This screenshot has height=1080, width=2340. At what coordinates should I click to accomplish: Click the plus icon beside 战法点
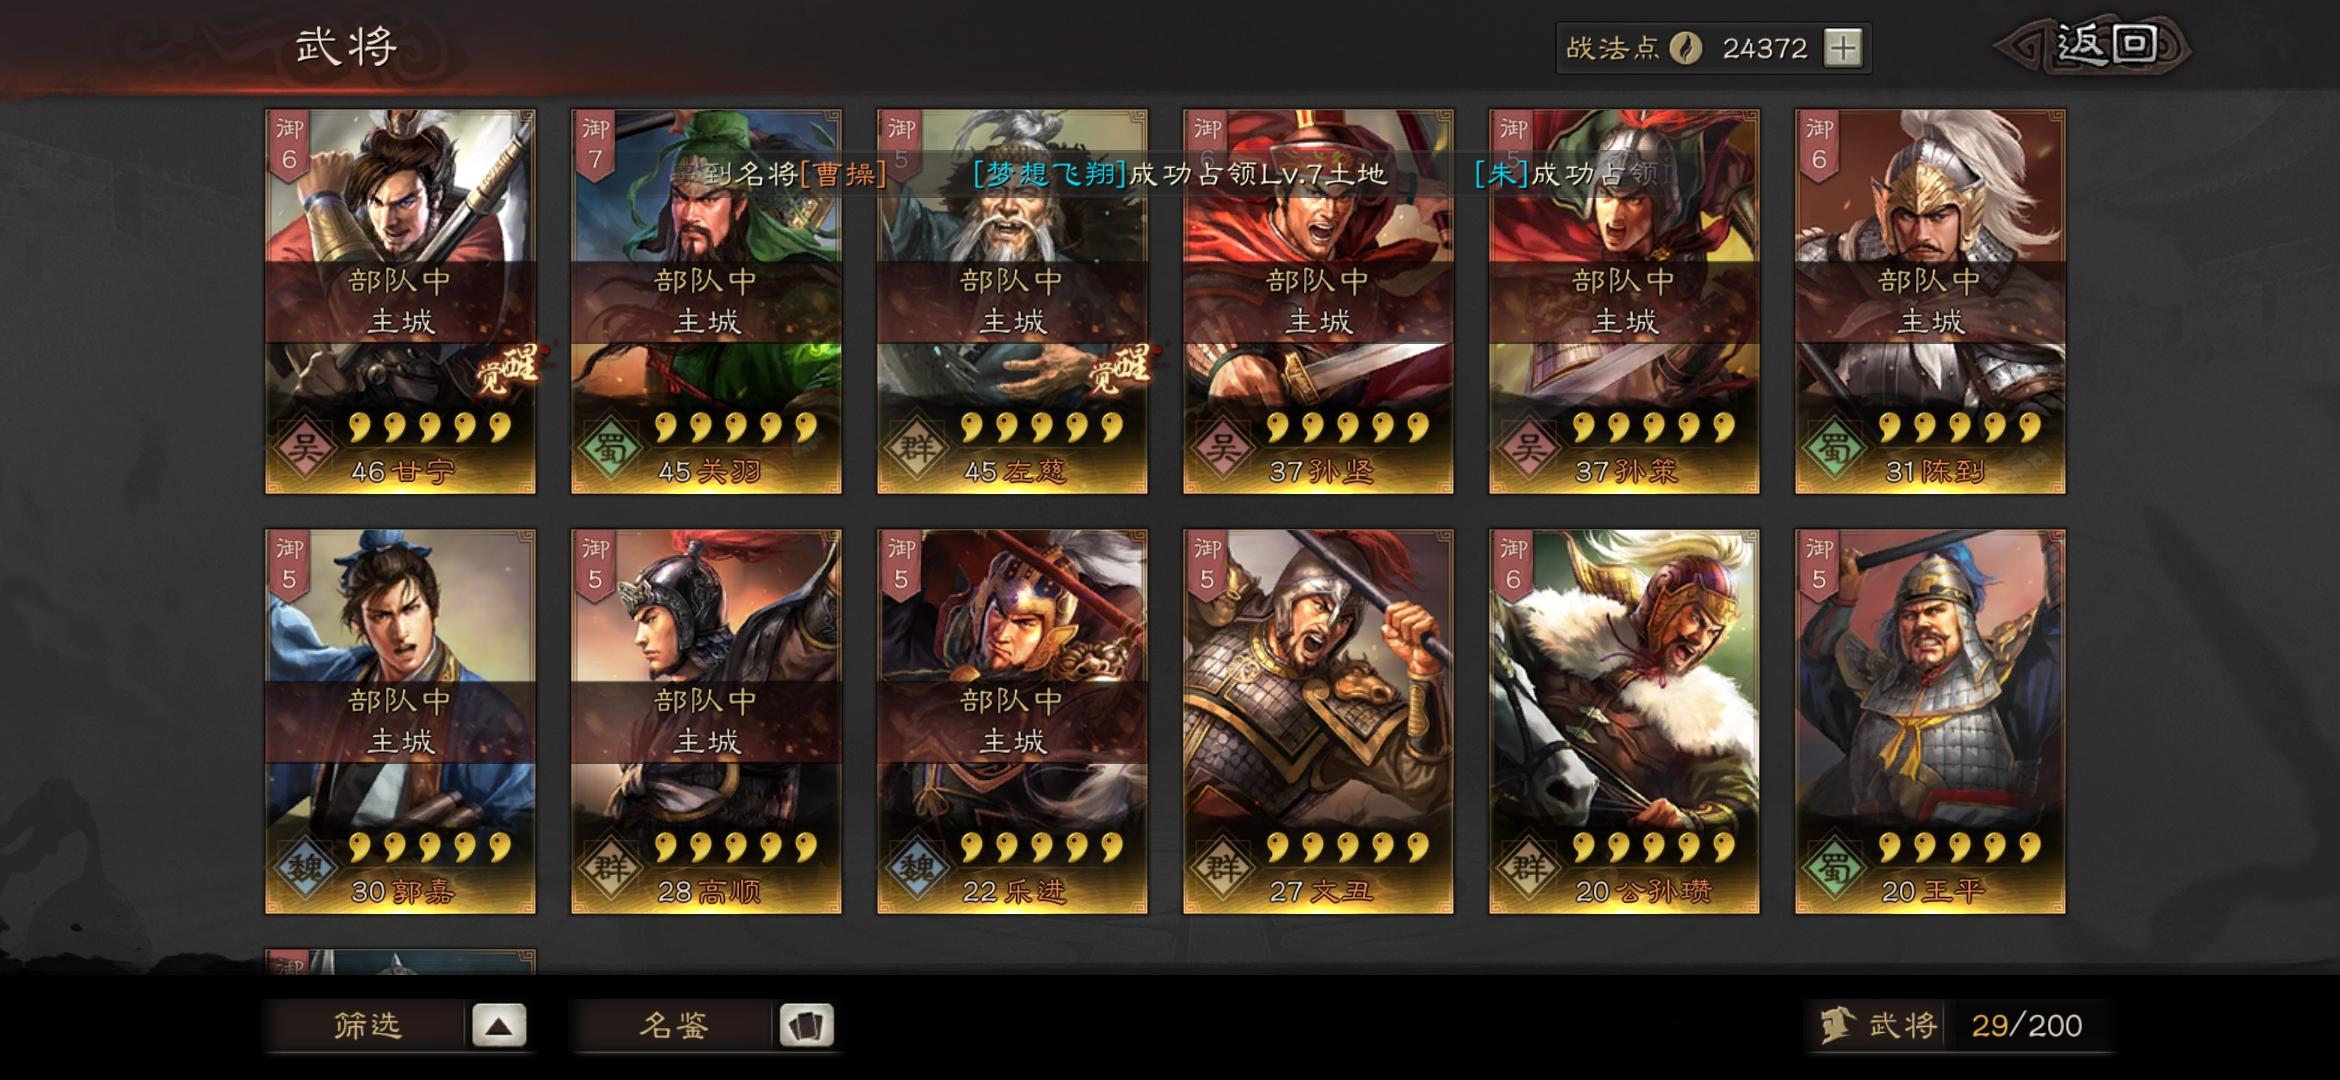(x=1842, y=48)
